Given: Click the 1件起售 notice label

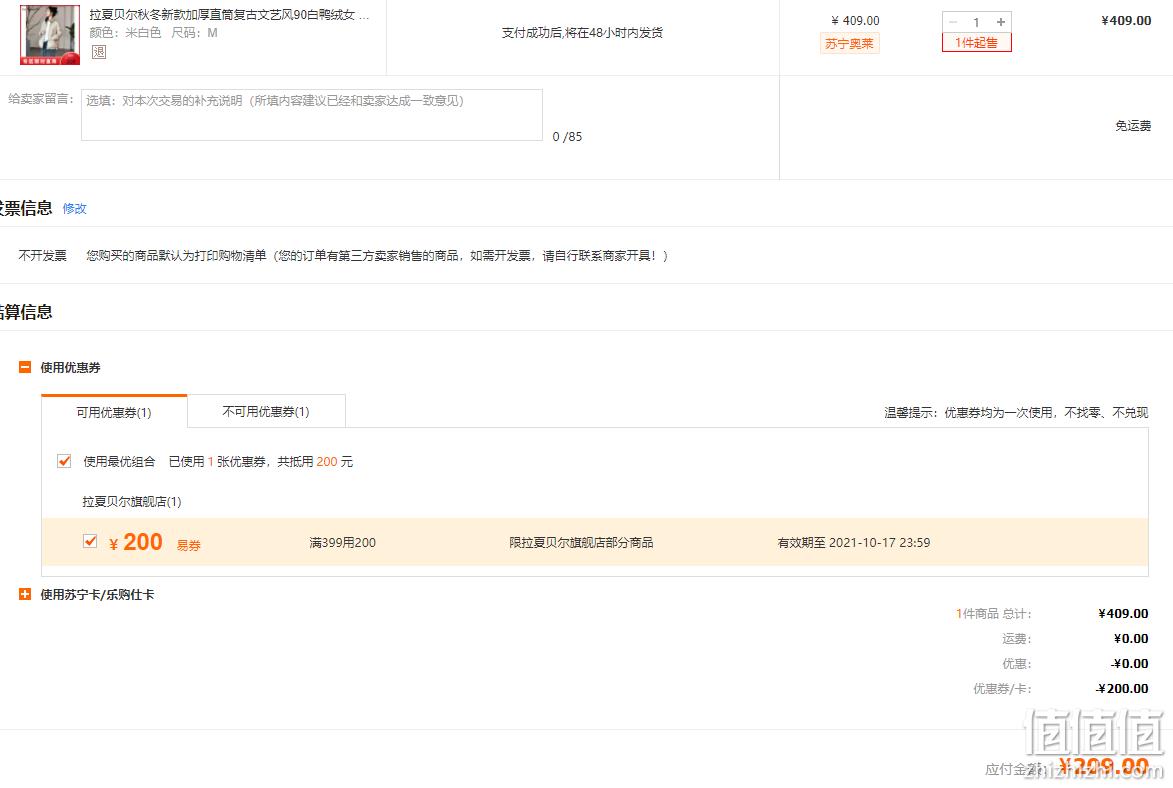Looking at the screenshot, I should pos(976,43).
